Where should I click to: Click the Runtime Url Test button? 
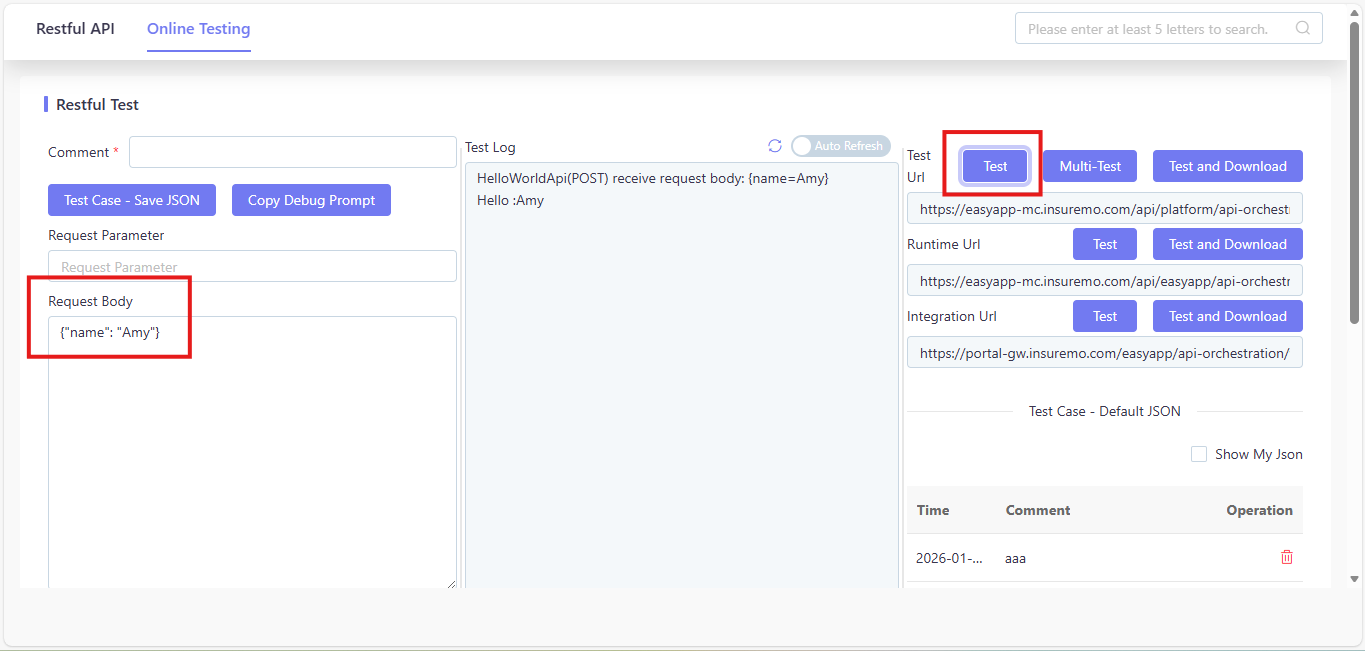point(1105,244)
